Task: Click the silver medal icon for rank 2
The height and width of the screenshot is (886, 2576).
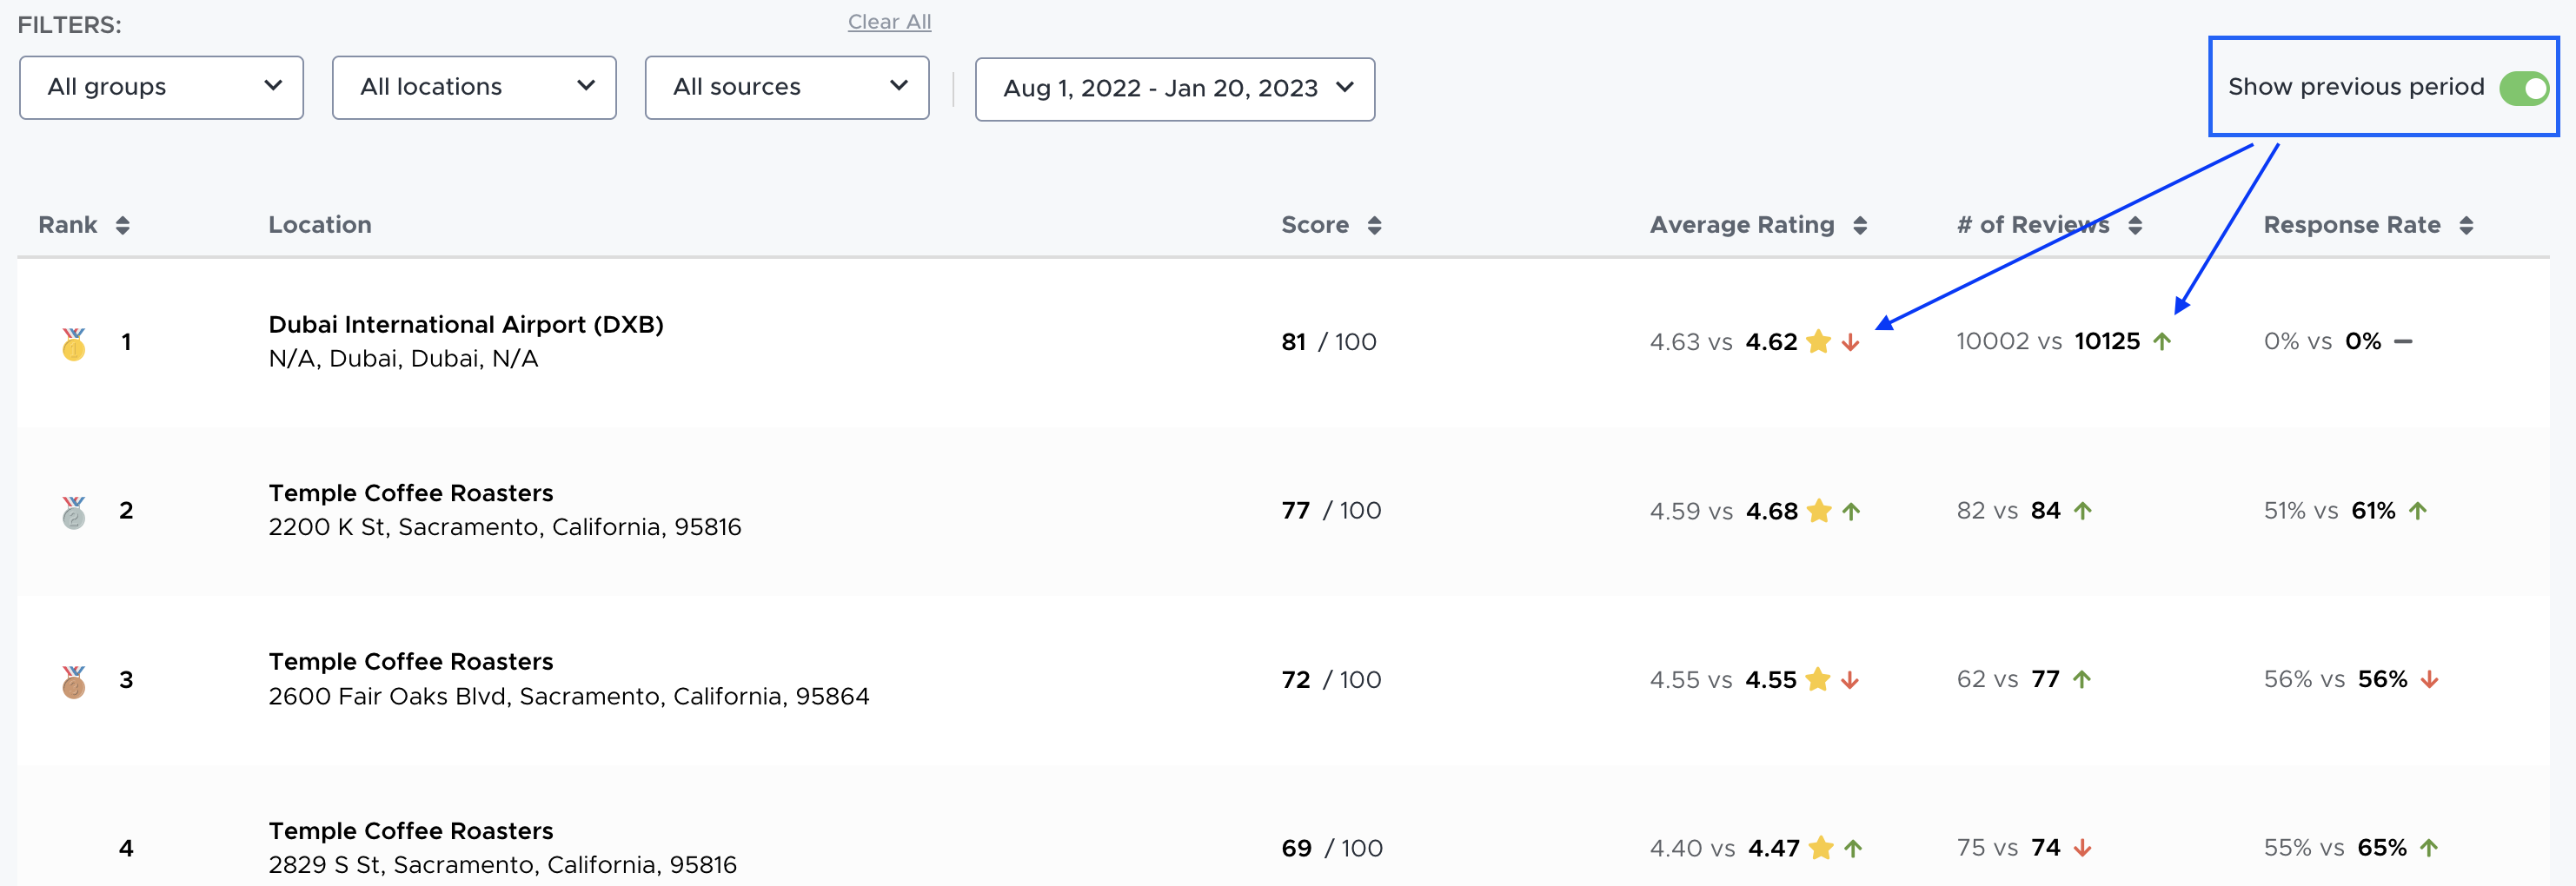Action: pos(73,513)
